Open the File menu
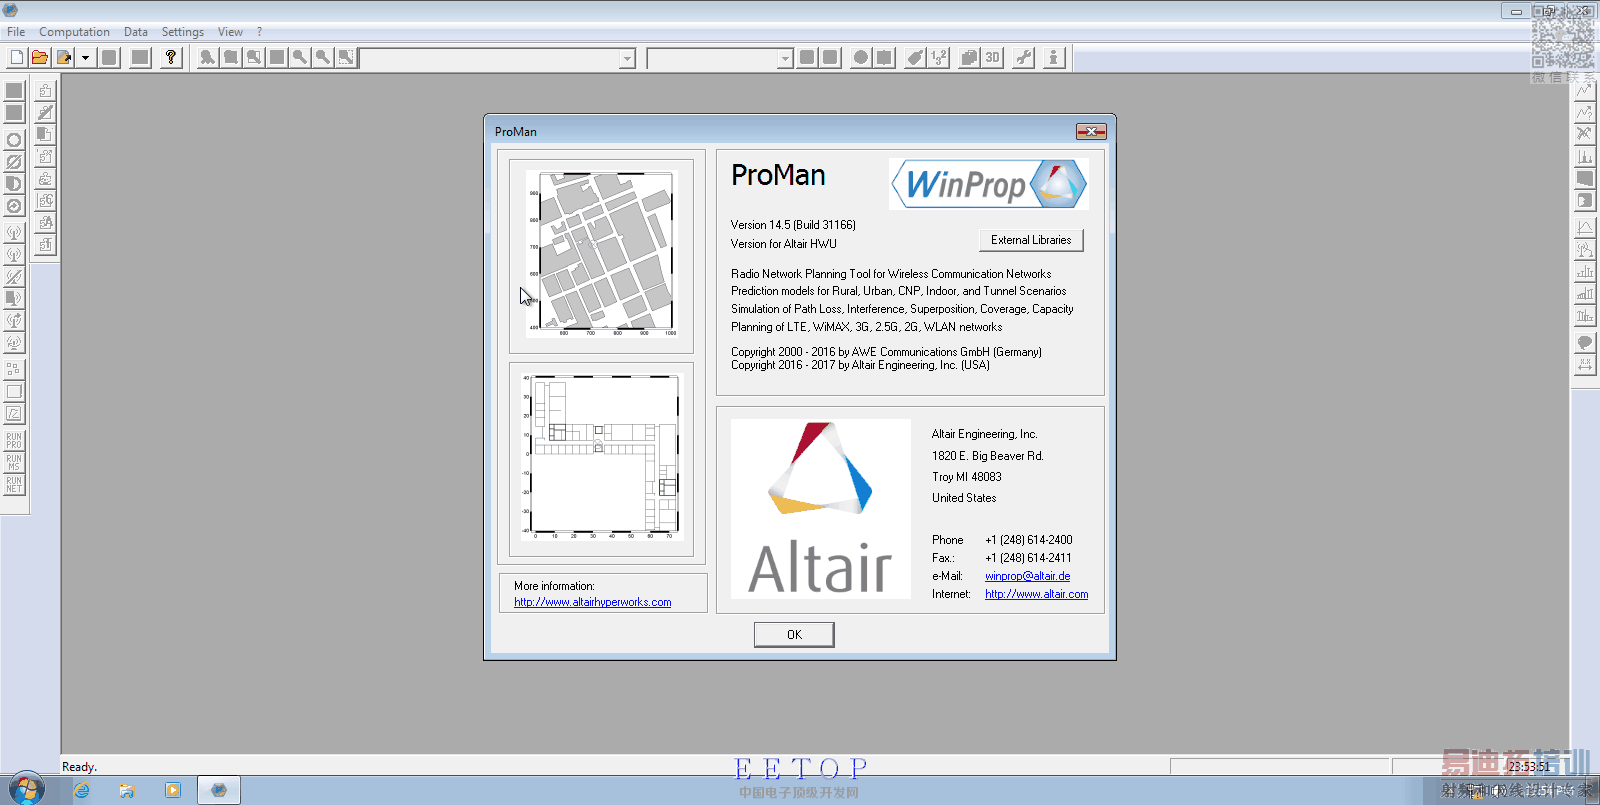The image size is (1600, 805). pyautogui.click(x=16, y=32)
